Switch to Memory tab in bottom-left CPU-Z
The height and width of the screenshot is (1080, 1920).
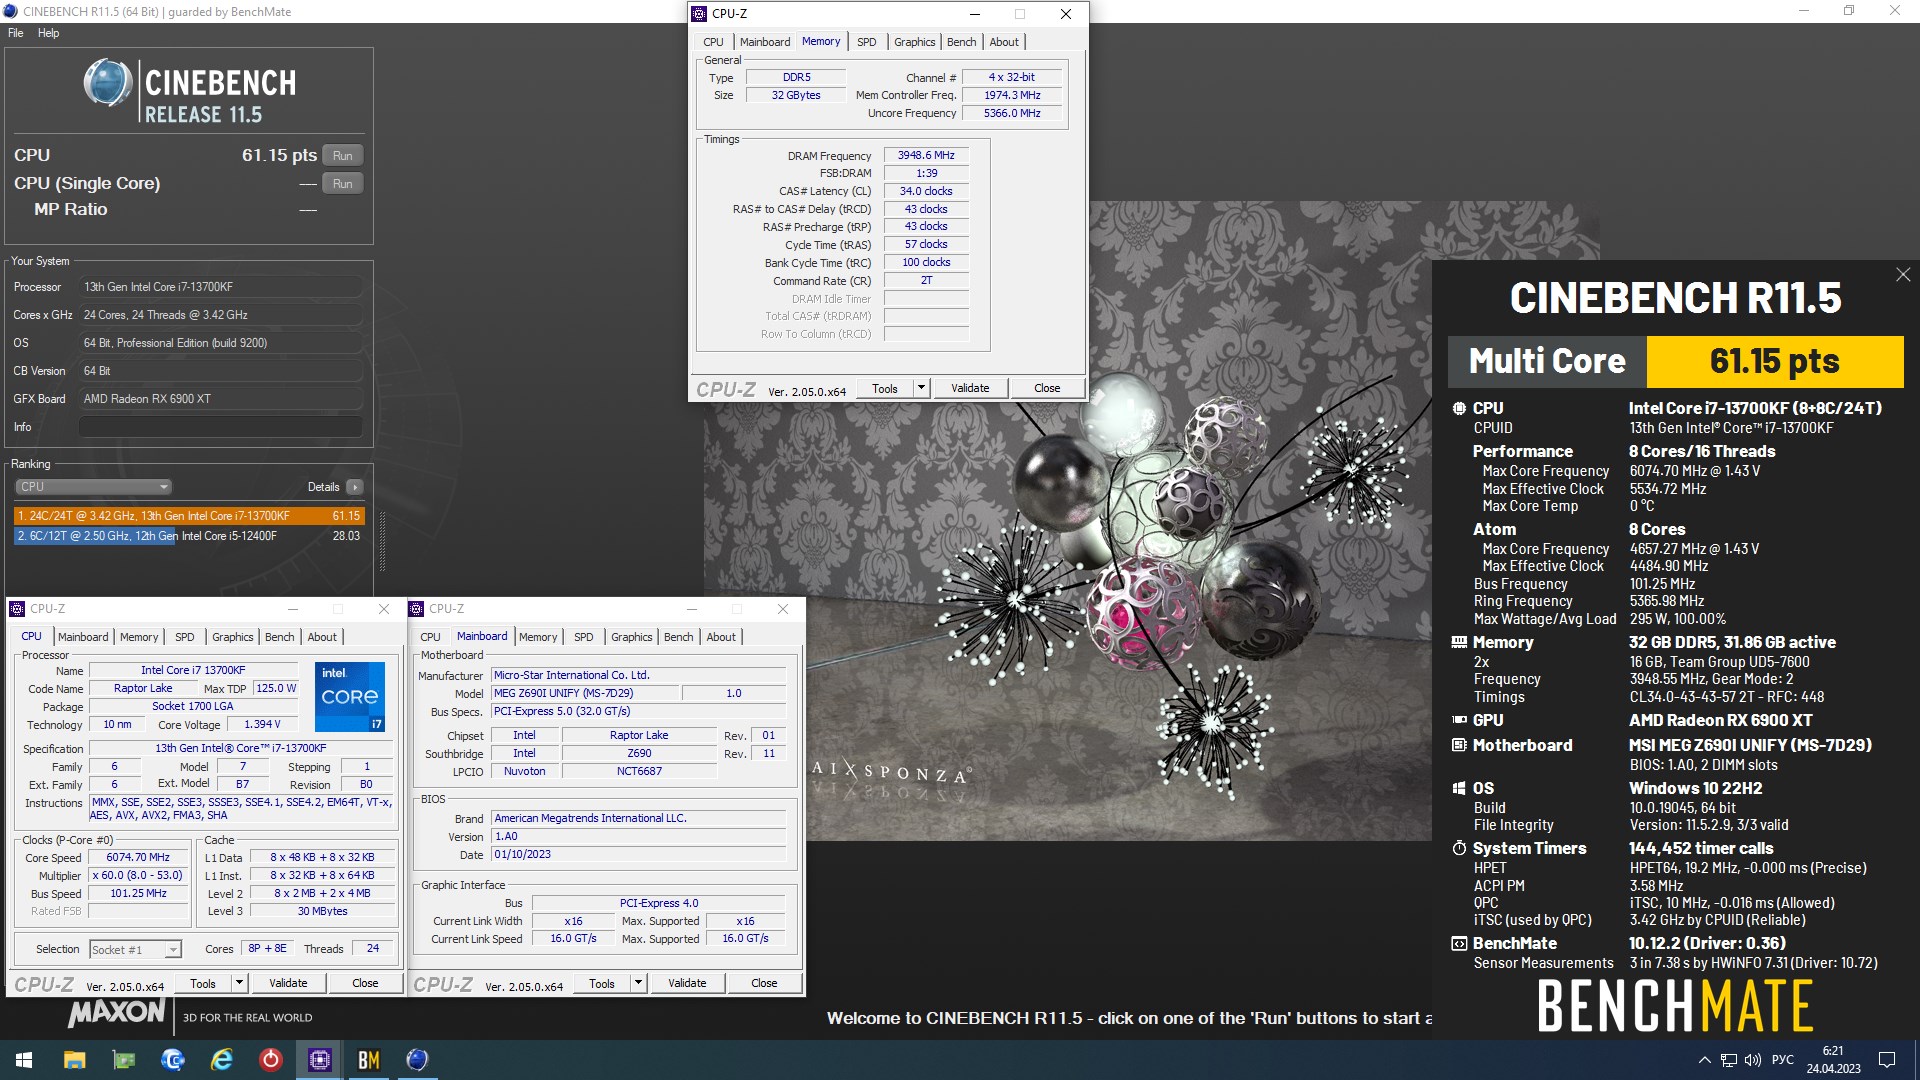[139, 637]
